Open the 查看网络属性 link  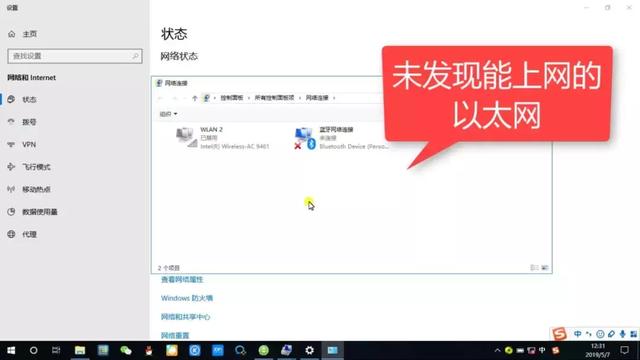coord(182,280)
